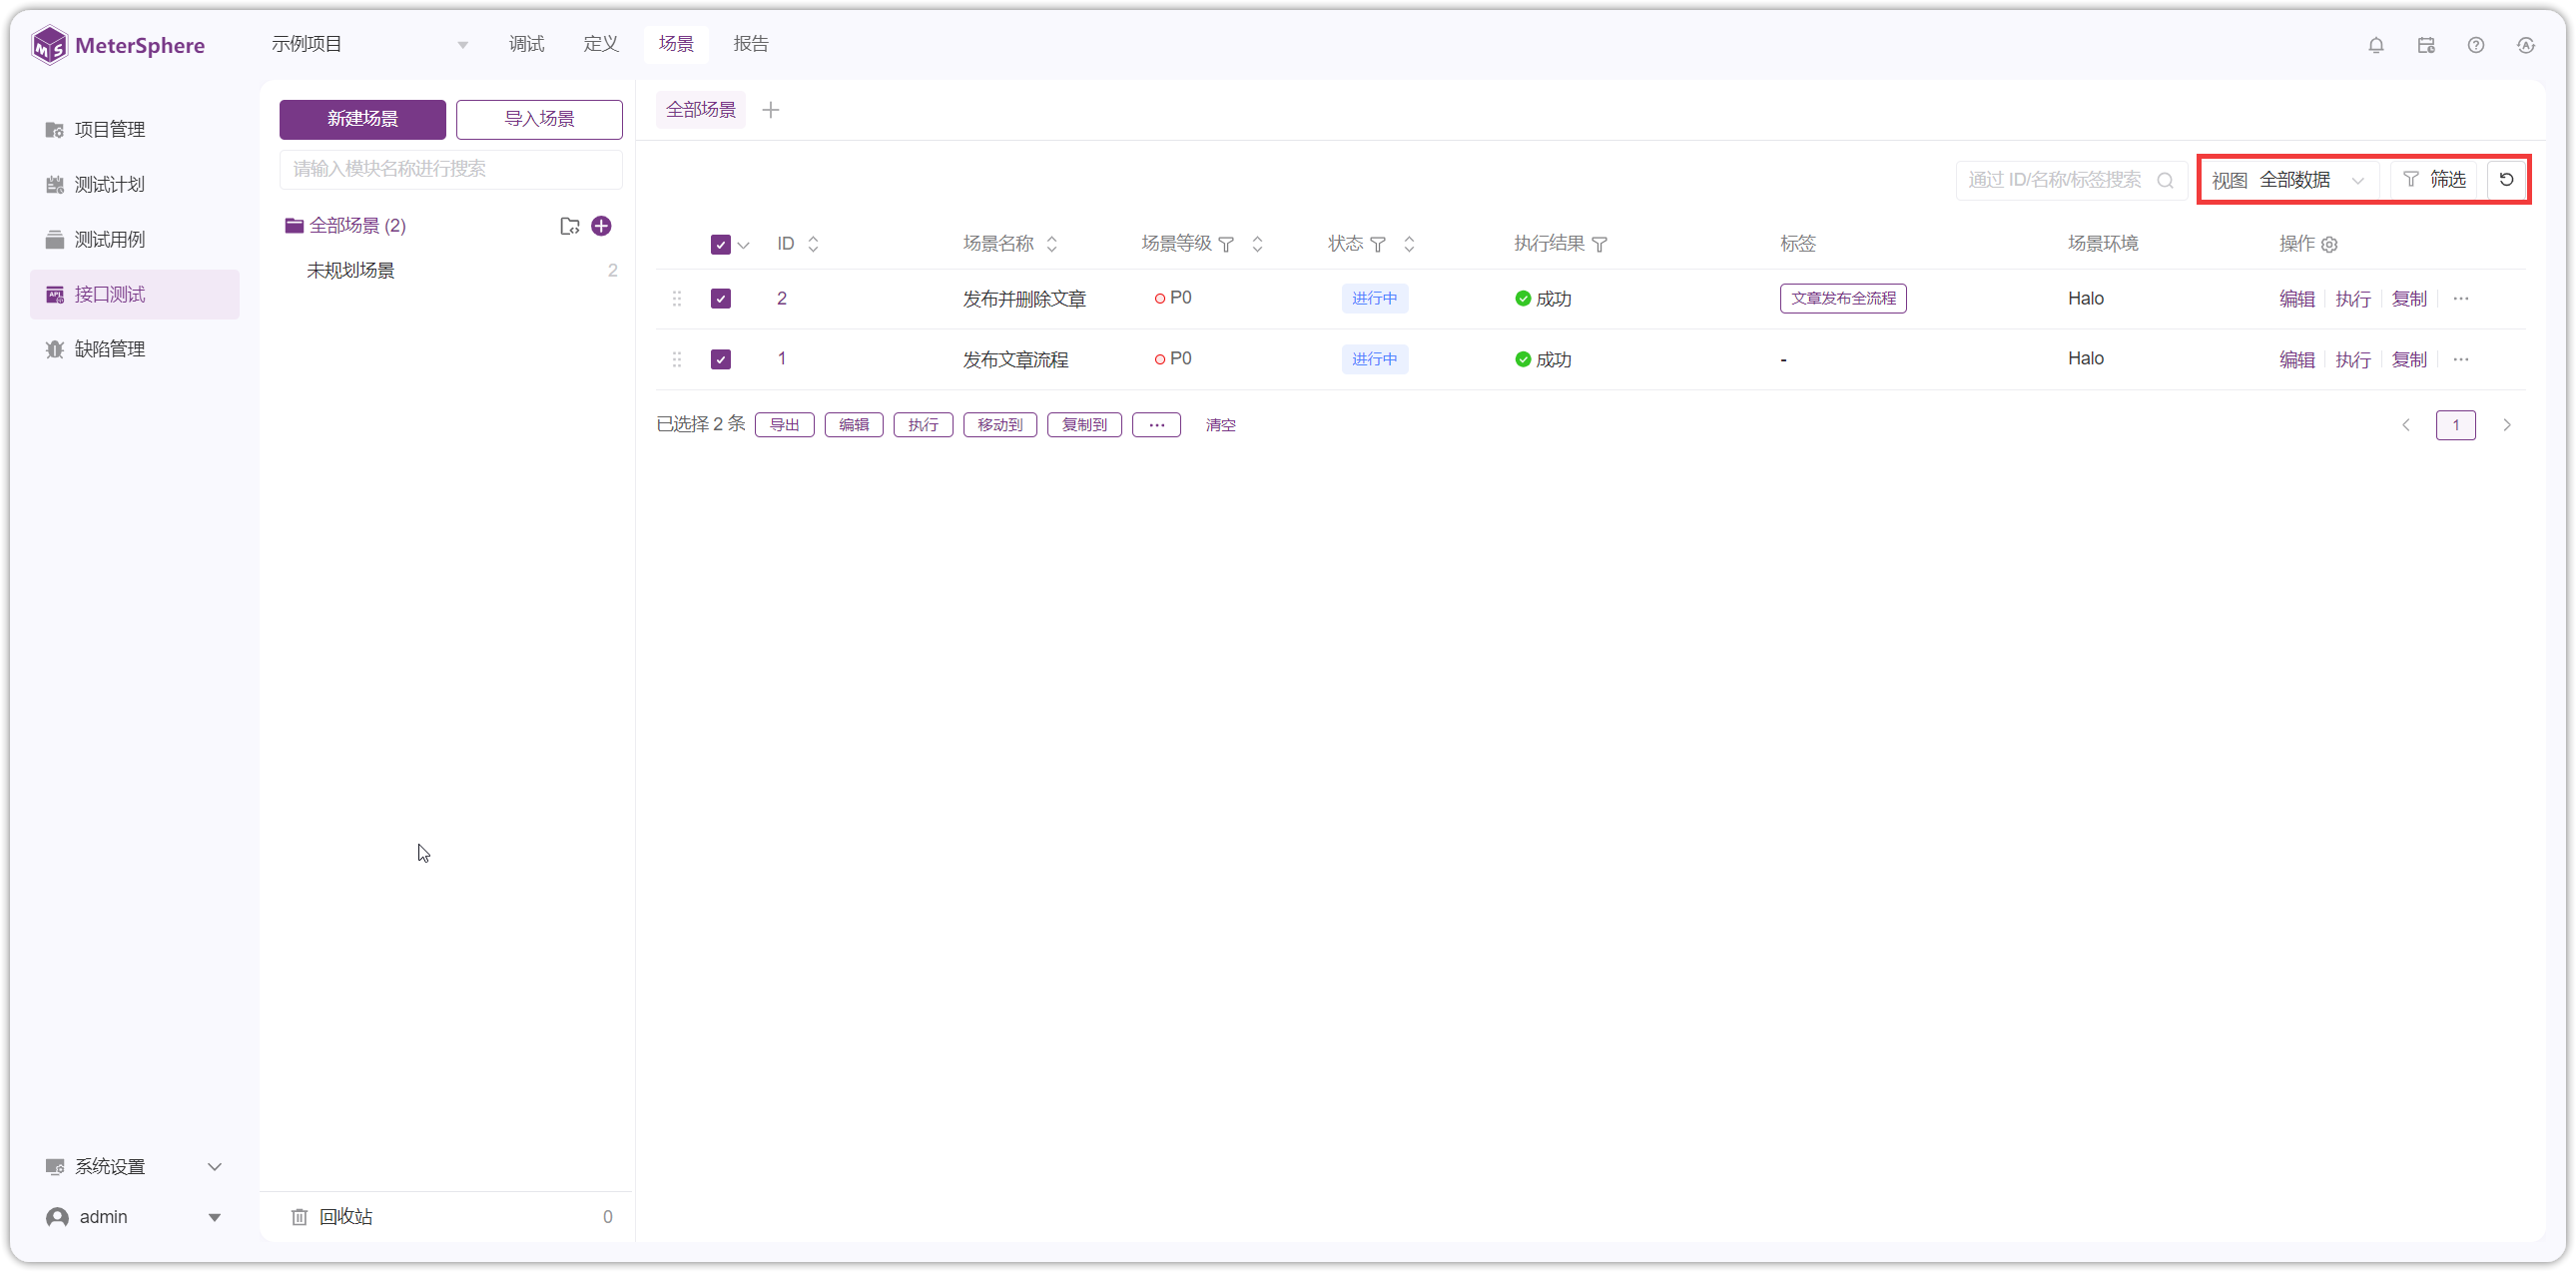Click the search magnifier icon in the scenario search box
Image resolution: width=2576 pixels, height=1272 pixels.
(2165, 181)
